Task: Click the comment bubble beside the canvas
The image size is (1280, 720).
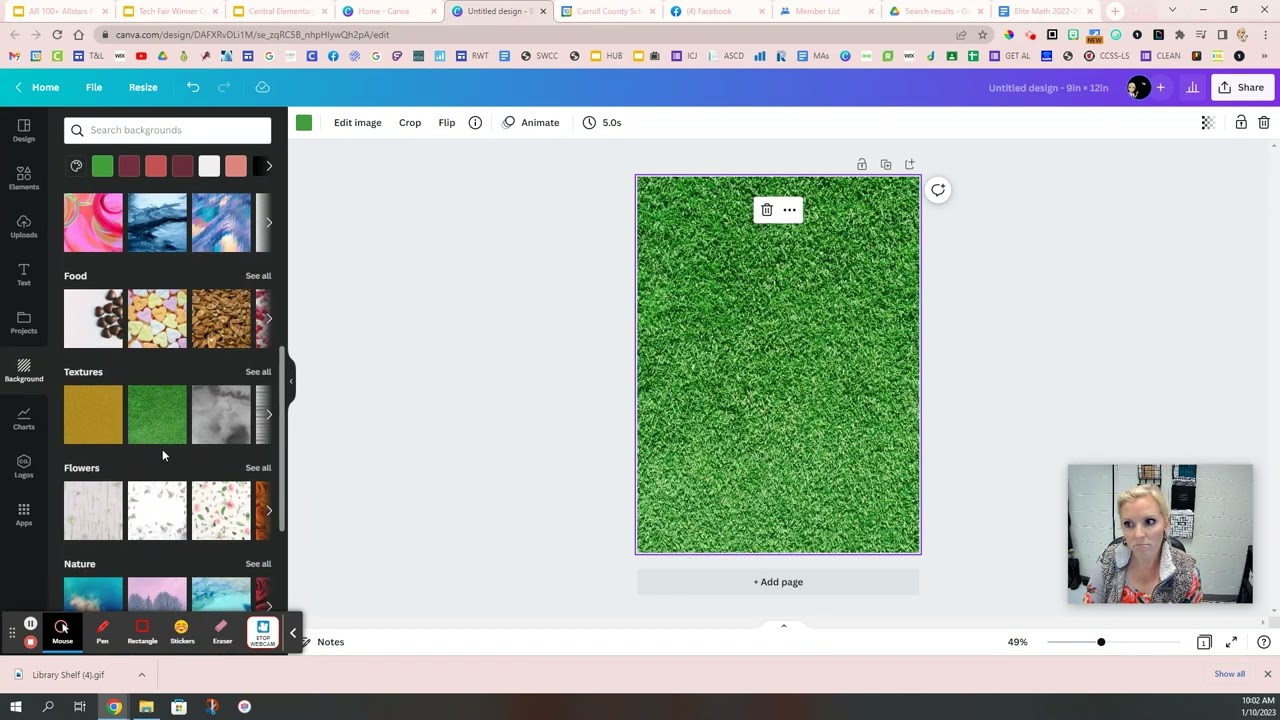Action: [938, 190]
